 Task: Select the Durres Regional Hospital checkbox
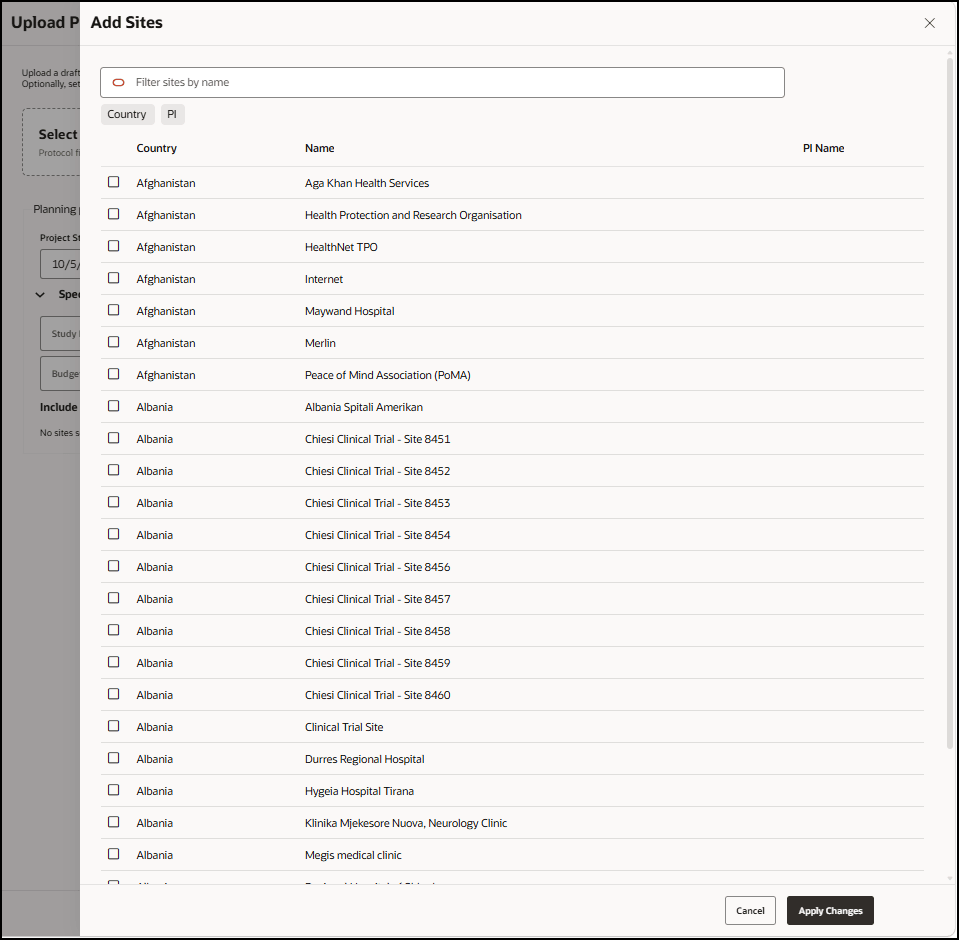[114, 758]
